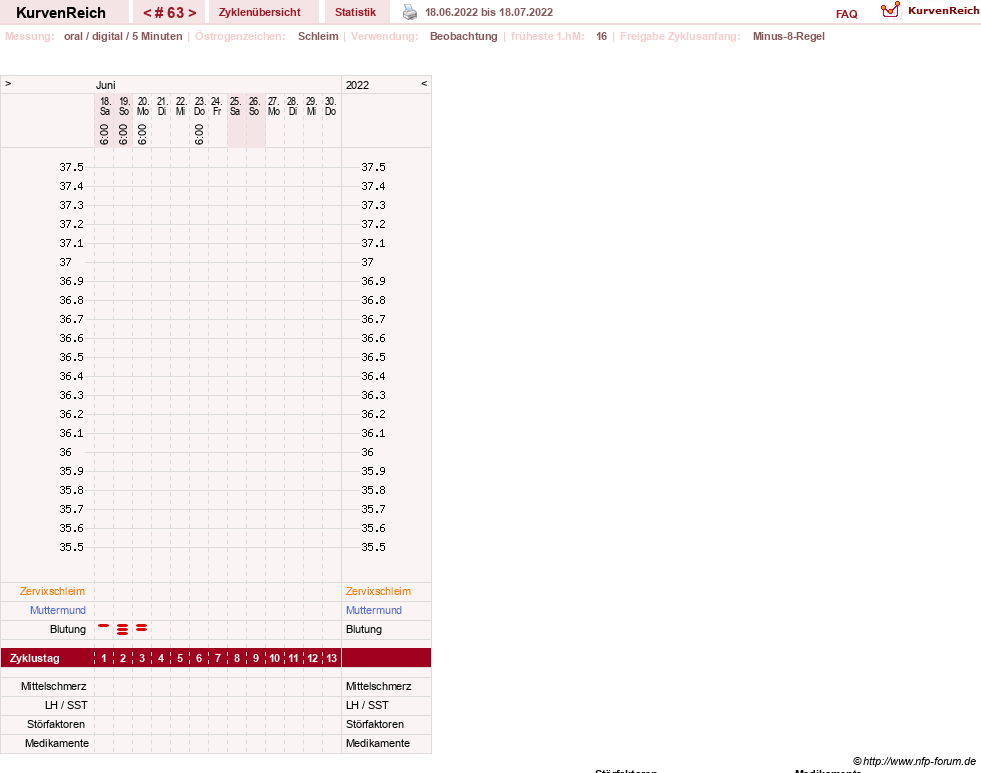Viewport: 981px width, 773px height.
Task: Click the 'Minus-8-Regel' value
Action: pos(788,36)
